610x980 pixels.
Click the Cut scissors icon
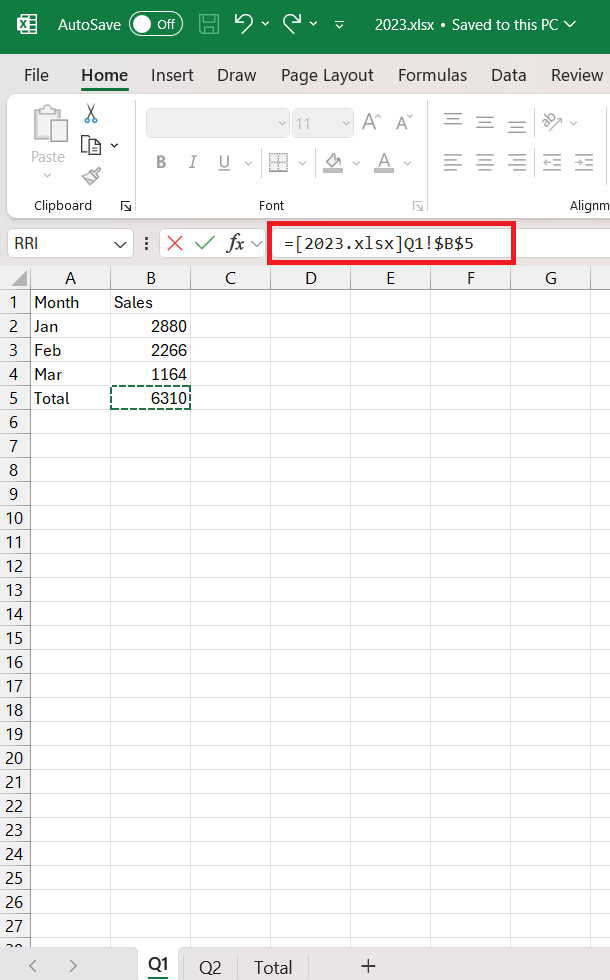pos(91,113)
